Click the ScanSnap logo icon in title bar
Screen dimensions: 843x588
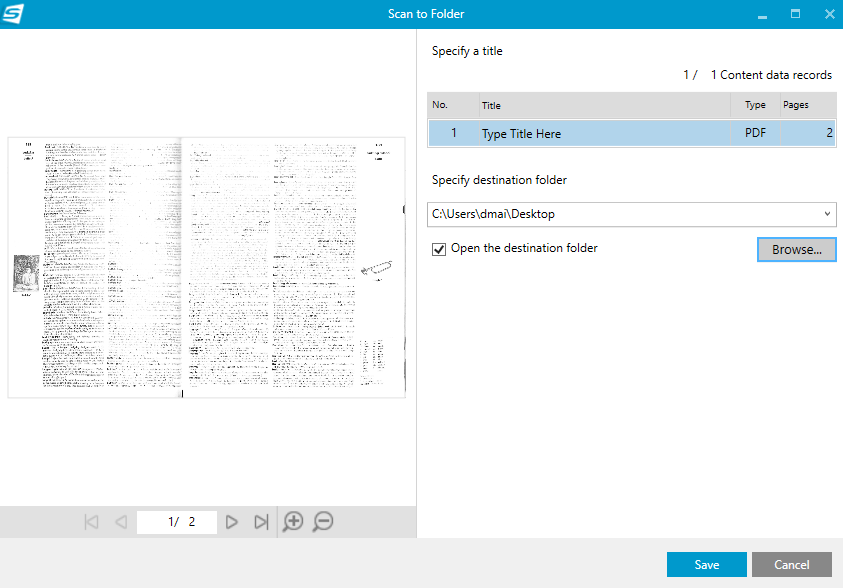point(14,14)
